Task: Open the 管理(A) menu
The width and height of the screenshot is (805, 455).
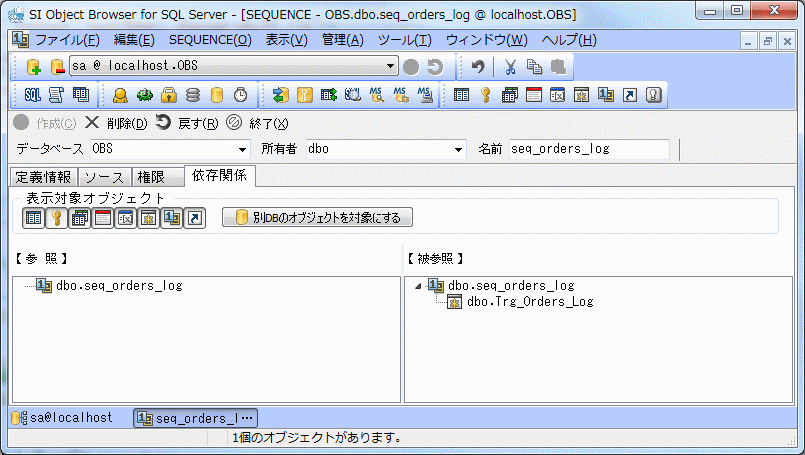Action: click(342, 40)
